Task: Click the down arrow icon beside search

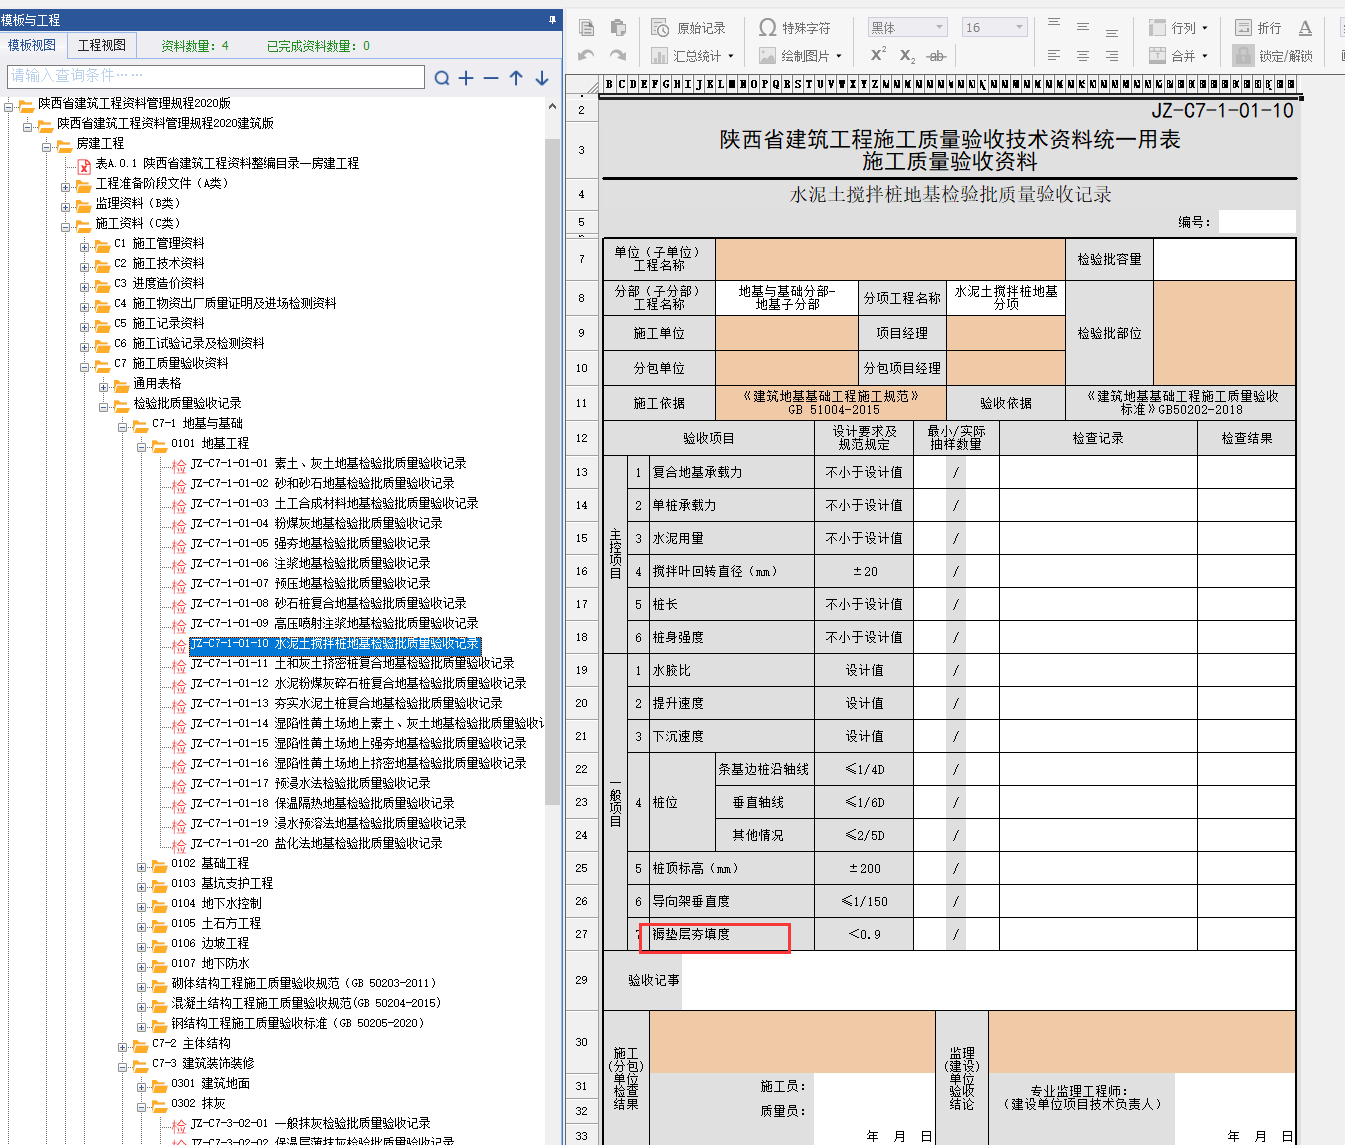Action: pyautogui.click(x=542, y=78)
